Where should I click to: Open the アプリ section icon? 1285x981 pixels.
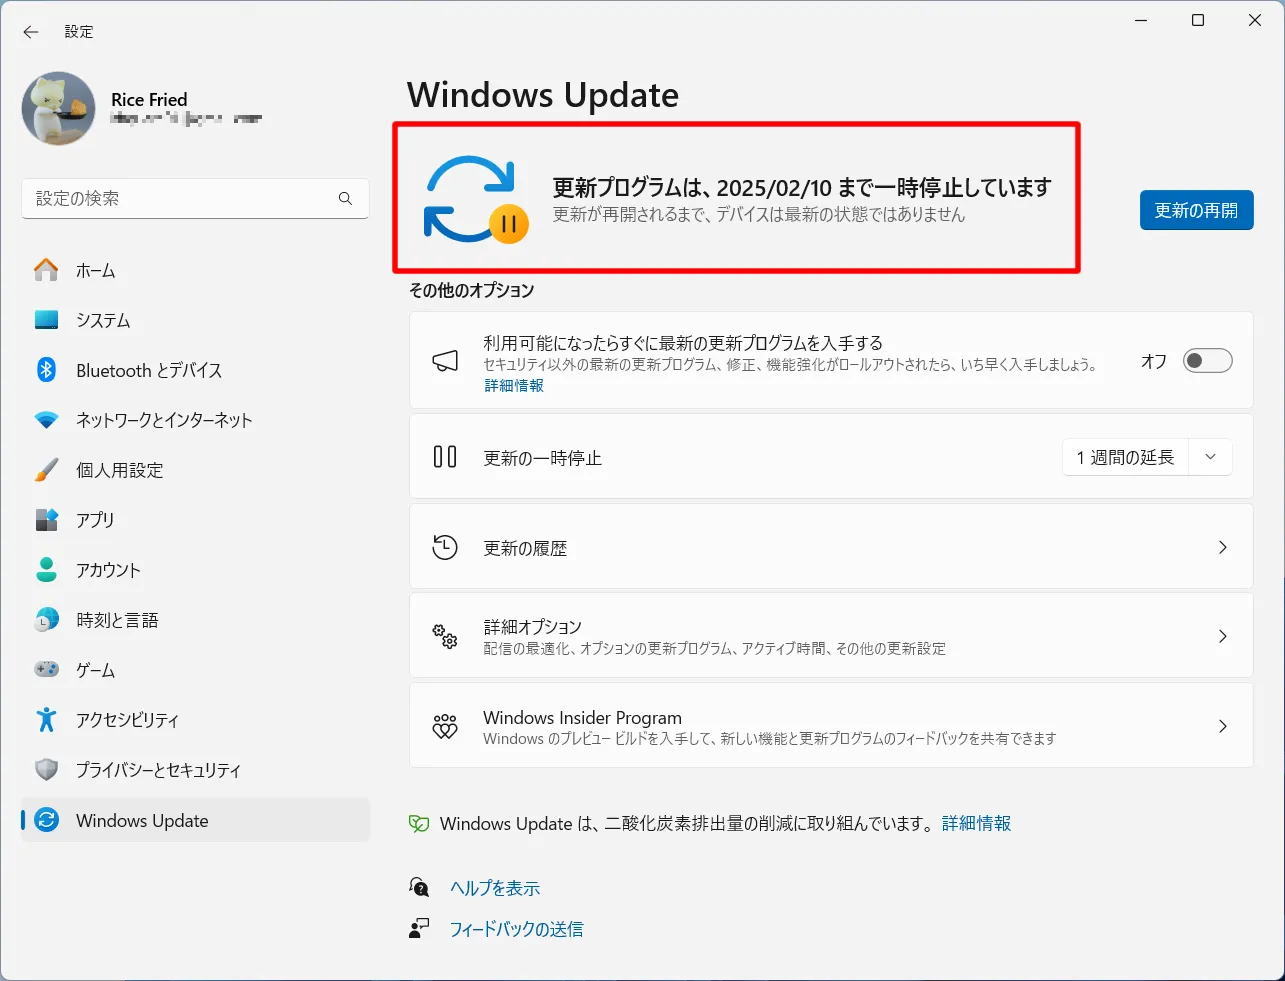[46, 520]
